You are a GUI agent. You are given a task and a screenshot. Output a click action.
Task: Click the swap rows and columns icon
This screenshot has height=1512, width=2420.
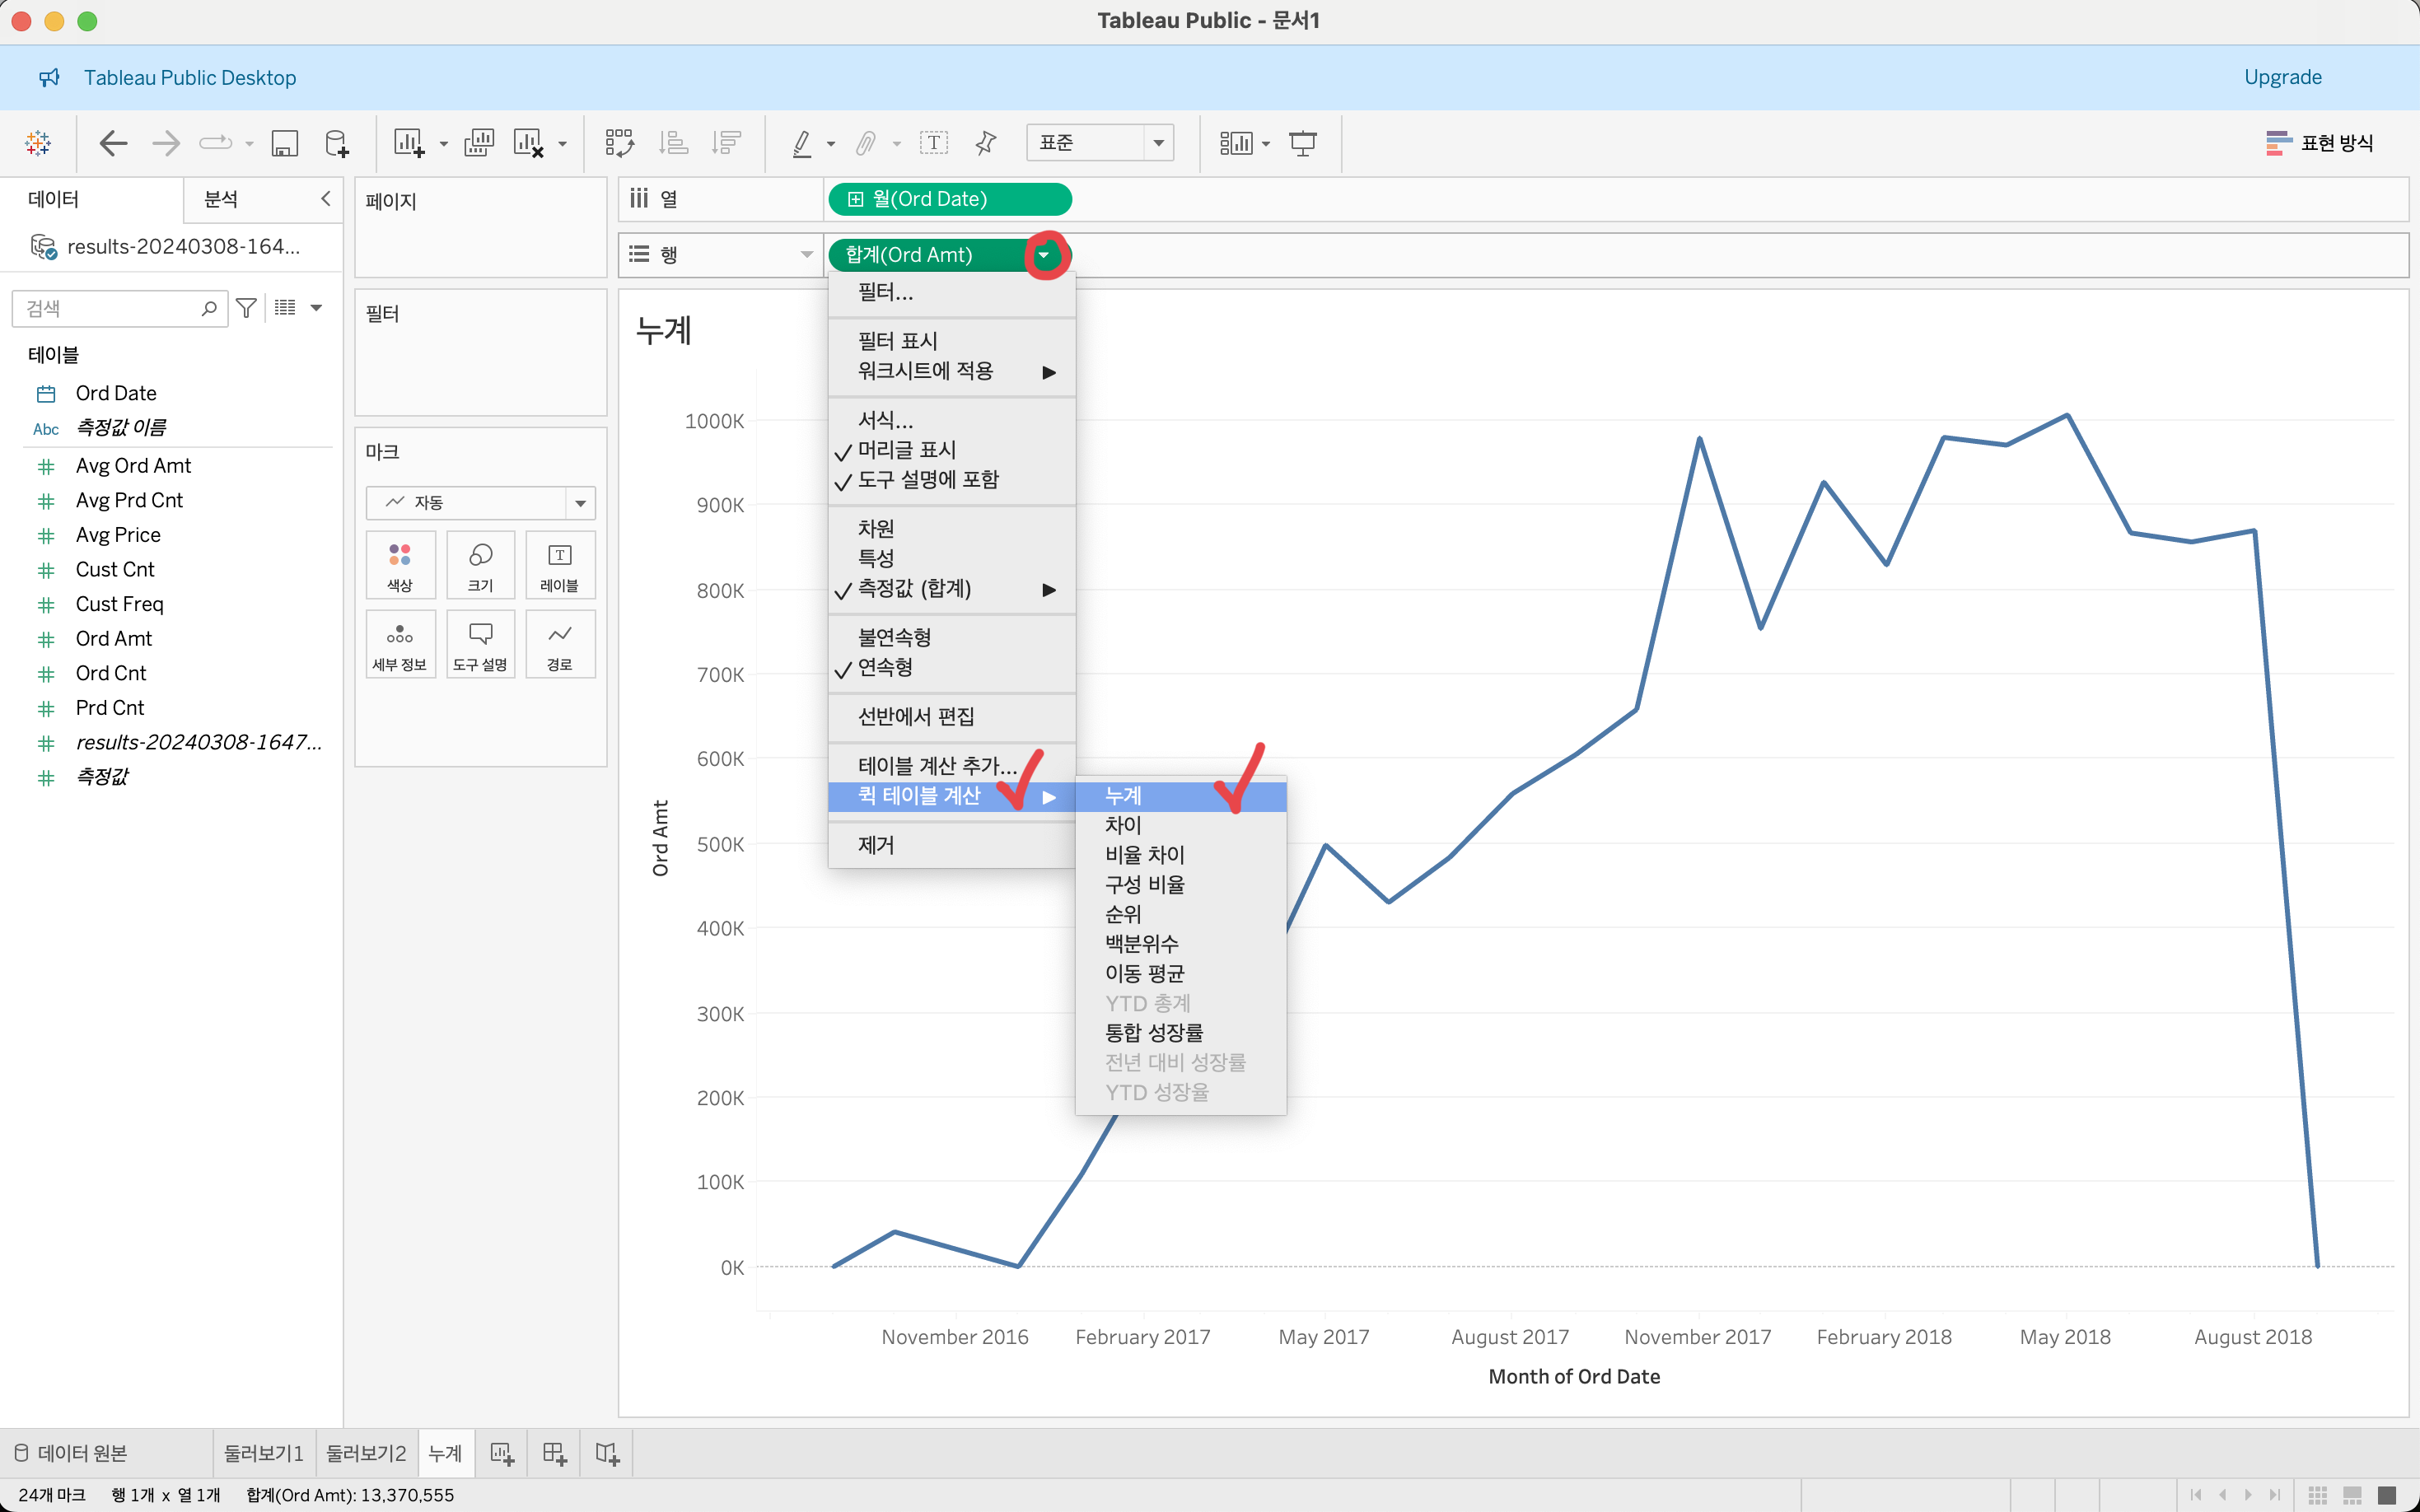(x=619, y=143)
